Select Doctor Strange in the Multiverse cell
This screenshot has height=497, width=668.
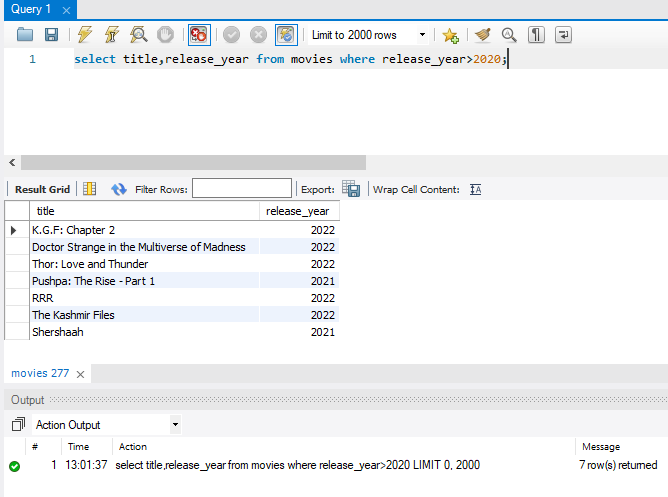144,247
